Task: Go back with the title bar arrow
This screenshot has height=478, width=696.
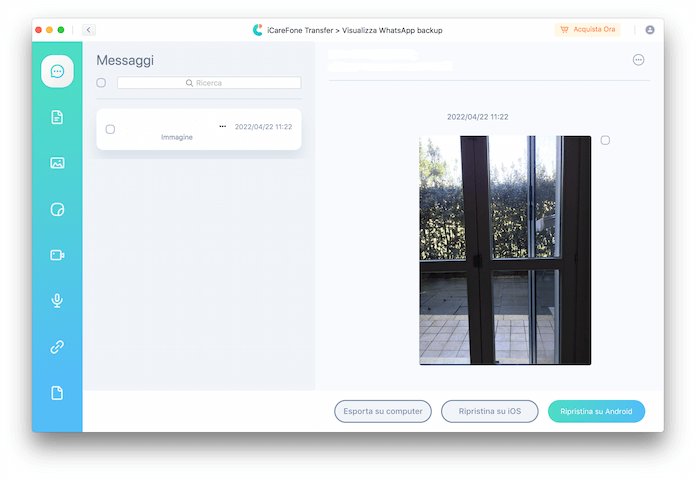Action: pos(89,30)
